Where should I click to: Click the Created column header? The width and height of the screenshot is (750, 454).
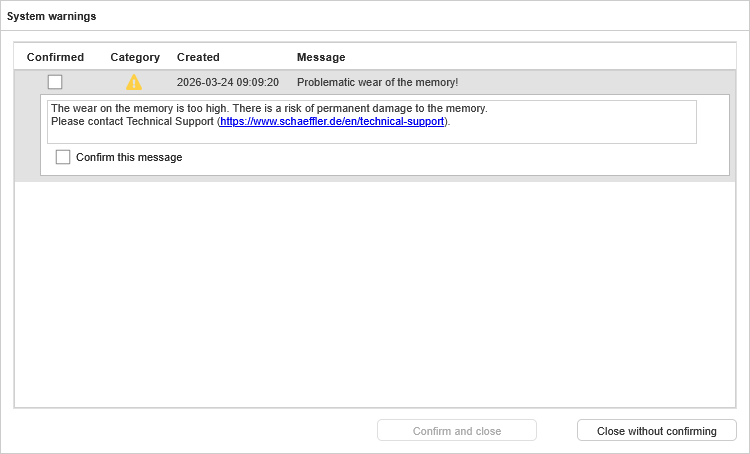click(198, 57)
